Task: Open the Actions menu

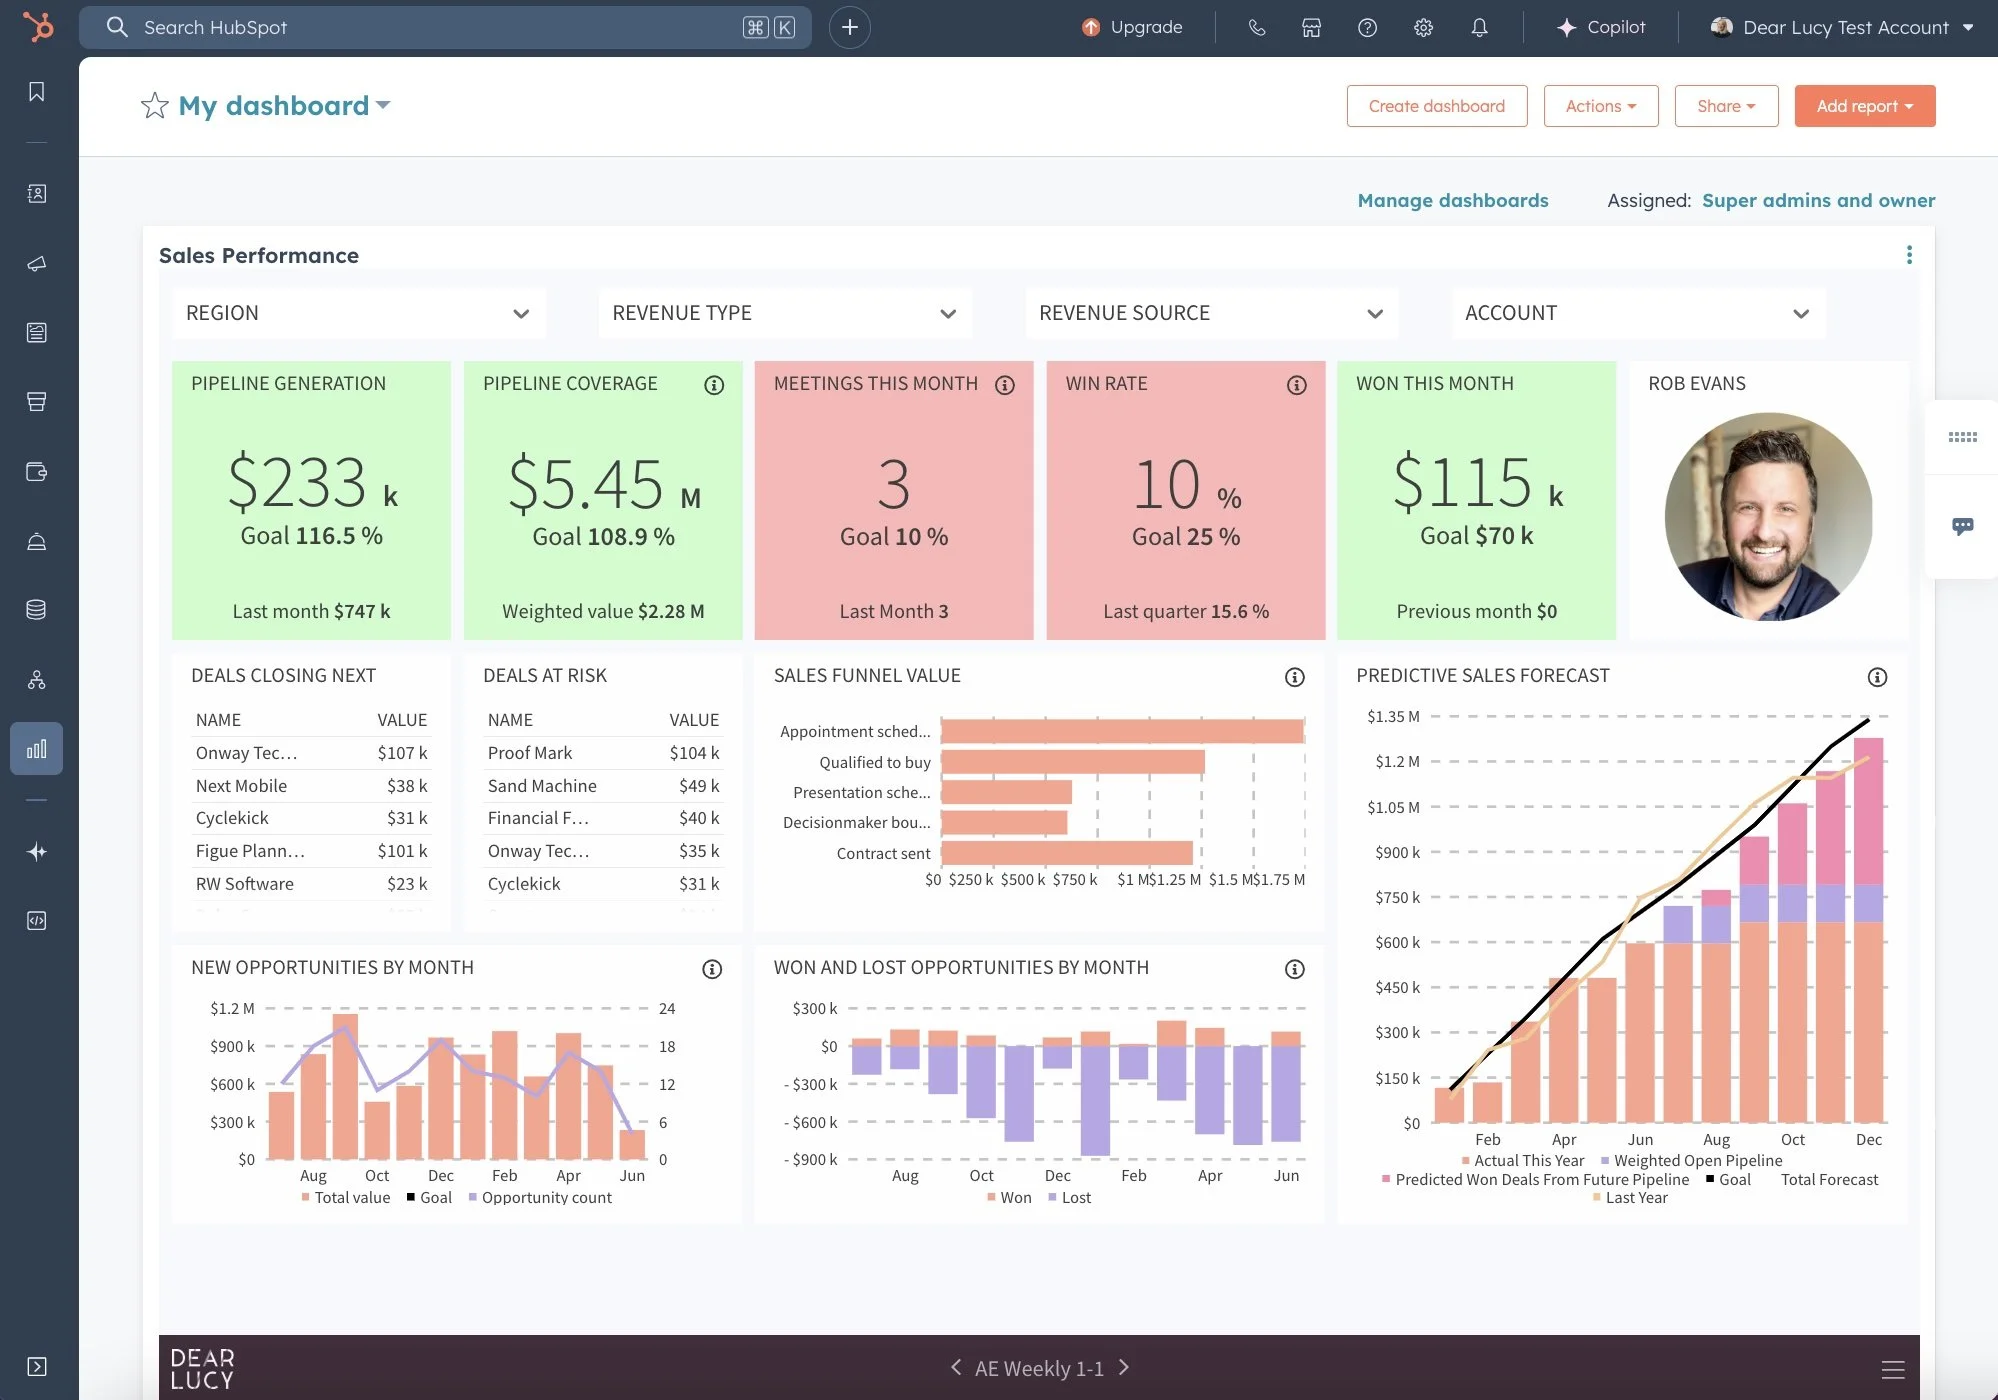Action: click(x=1601, y=106)
